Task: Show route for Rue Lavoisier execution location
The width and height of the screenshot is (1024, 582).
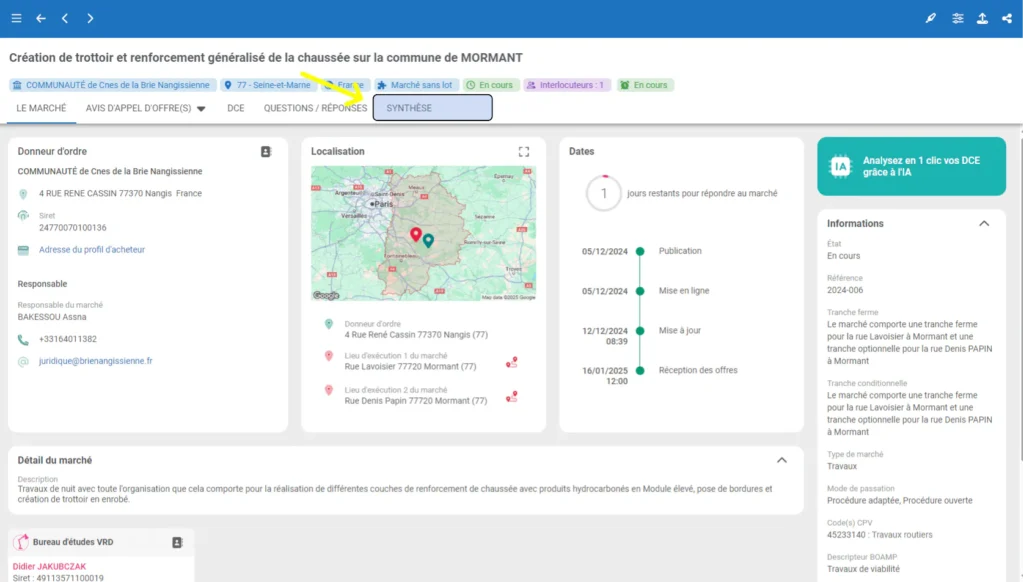Action: click(x=512, y=362)
